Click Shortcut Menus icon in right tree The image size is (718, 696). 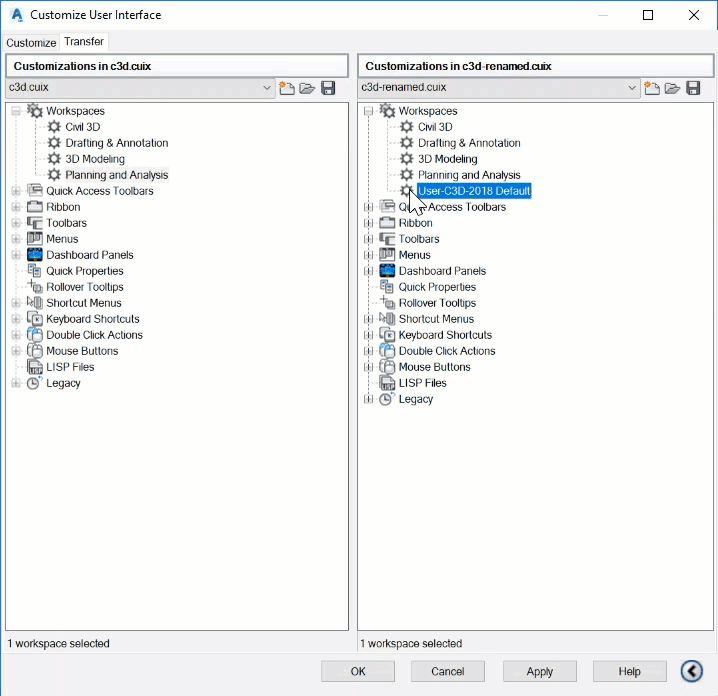(387, 319)
